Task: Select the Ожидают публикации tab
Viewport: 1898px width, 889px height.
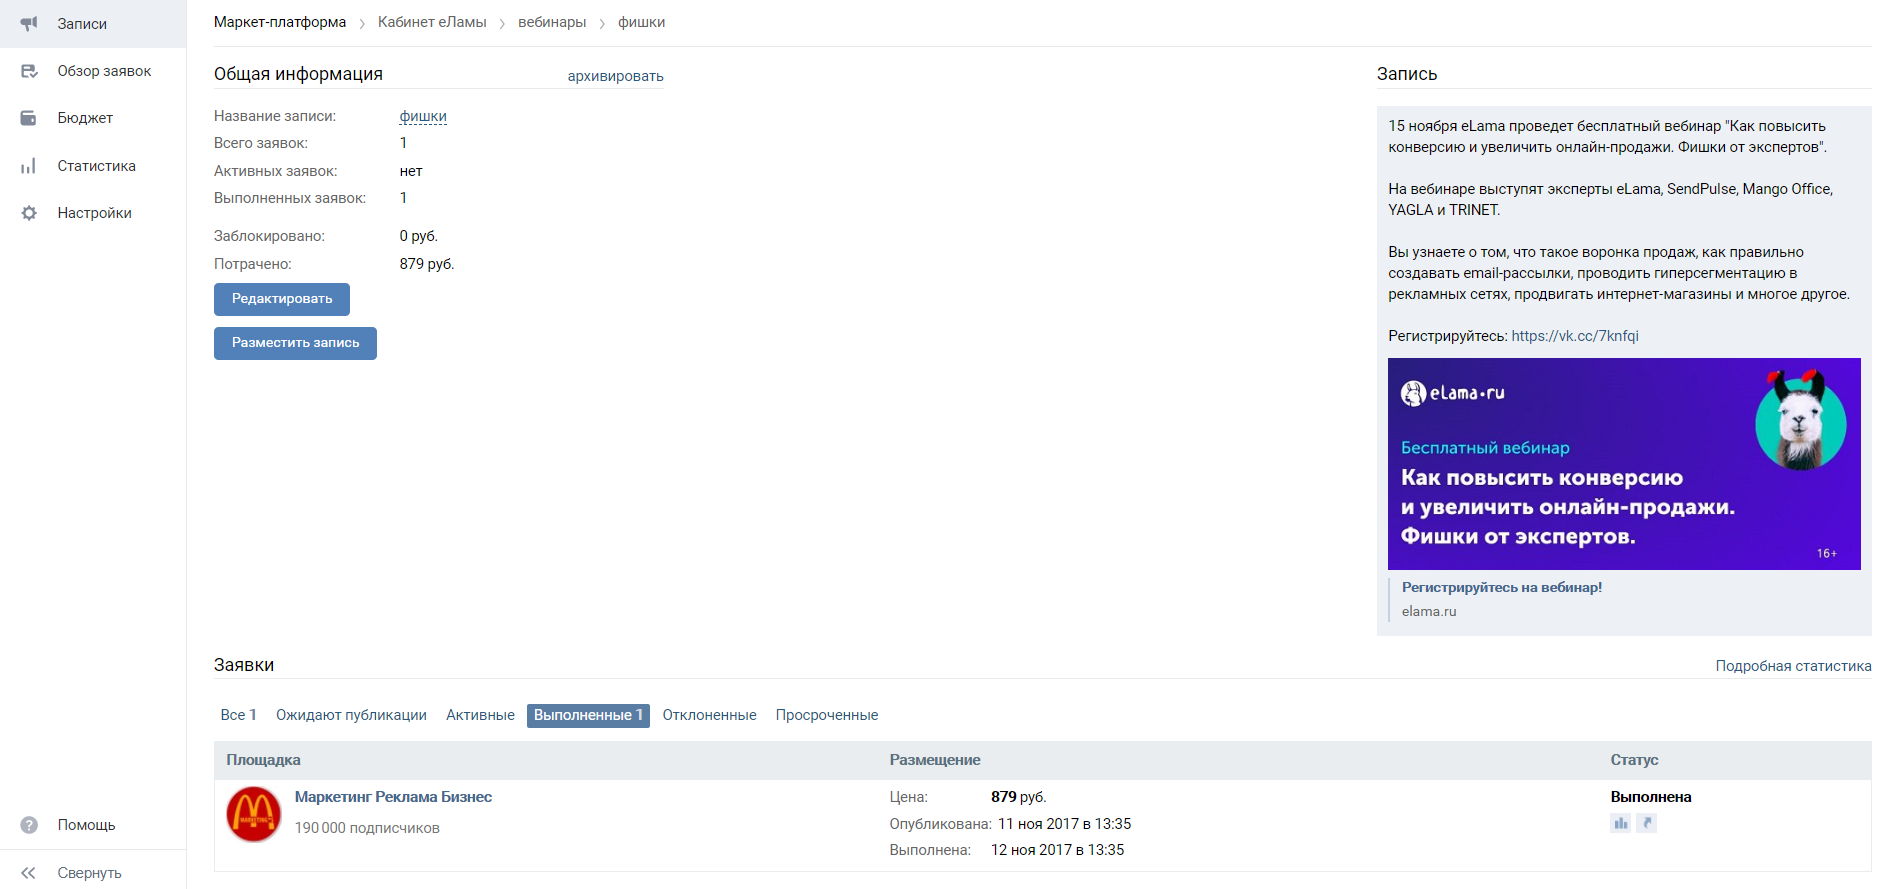Action: [x=351, y=715]
